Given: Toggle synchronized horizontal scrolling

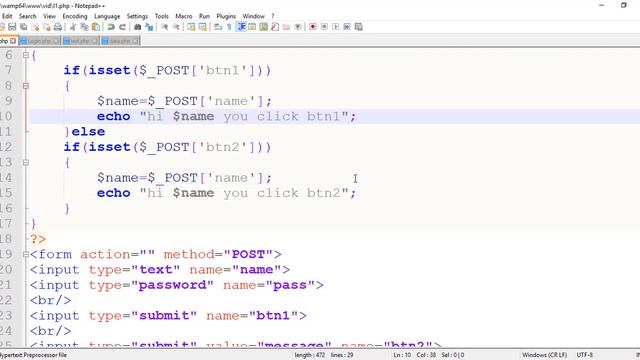Looking at the screenshot, I should [202, 27].
